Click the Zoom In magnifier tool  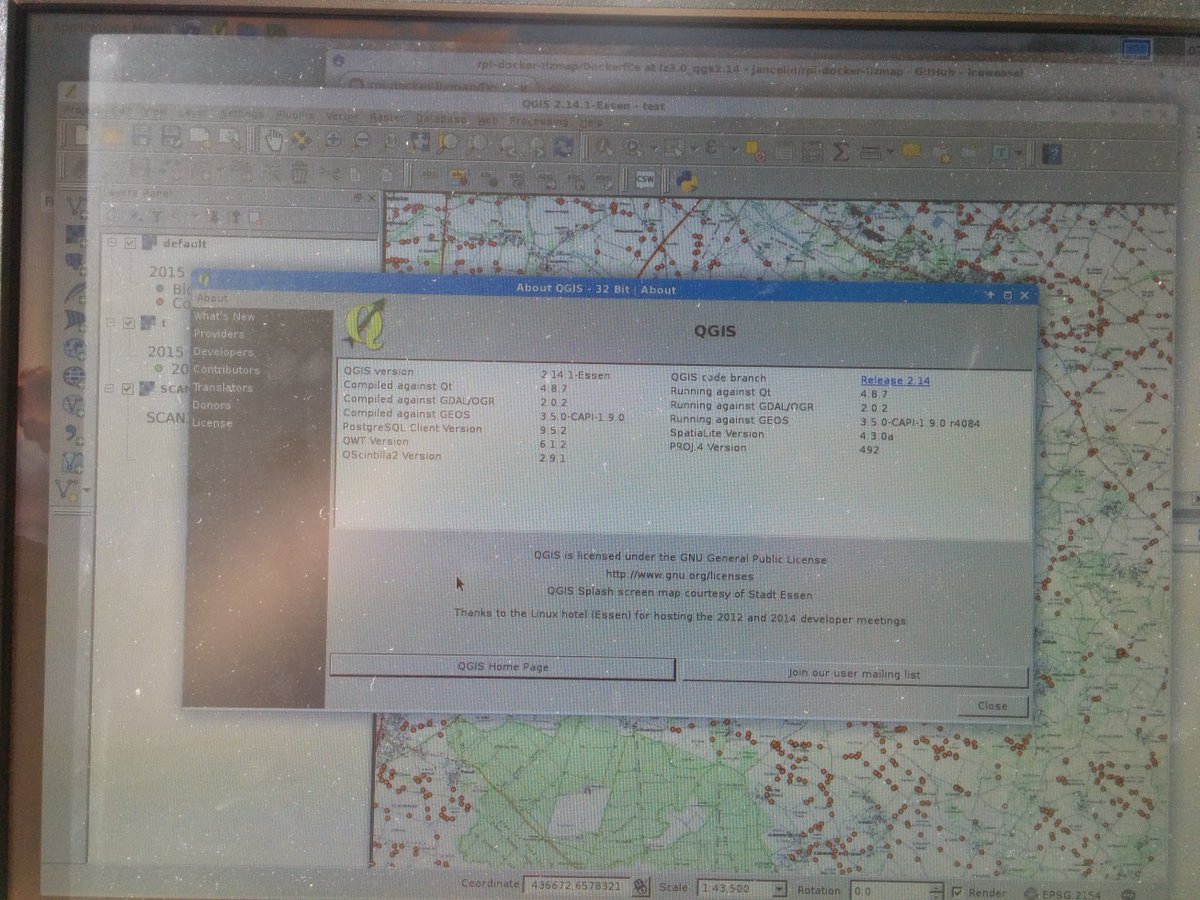tap(333, 141)
